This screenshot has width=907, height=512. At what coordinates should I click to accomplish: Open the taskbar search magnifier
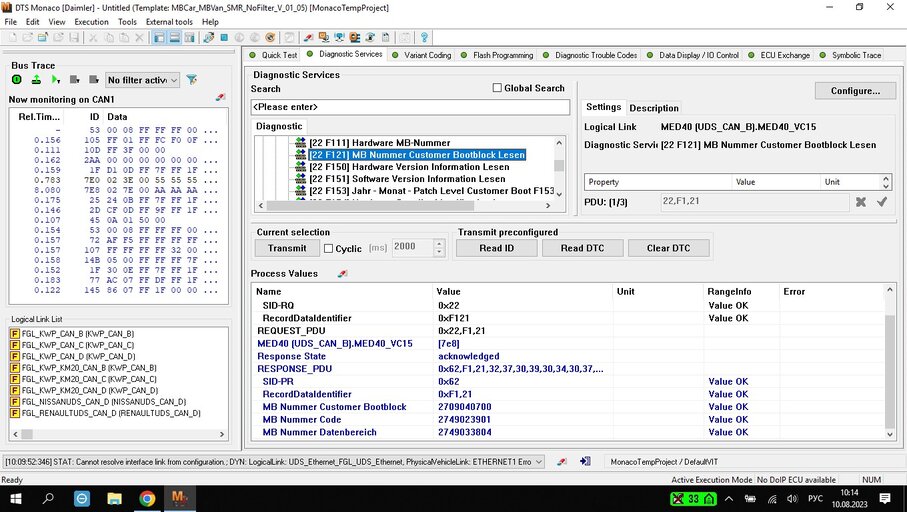(49, 498)
